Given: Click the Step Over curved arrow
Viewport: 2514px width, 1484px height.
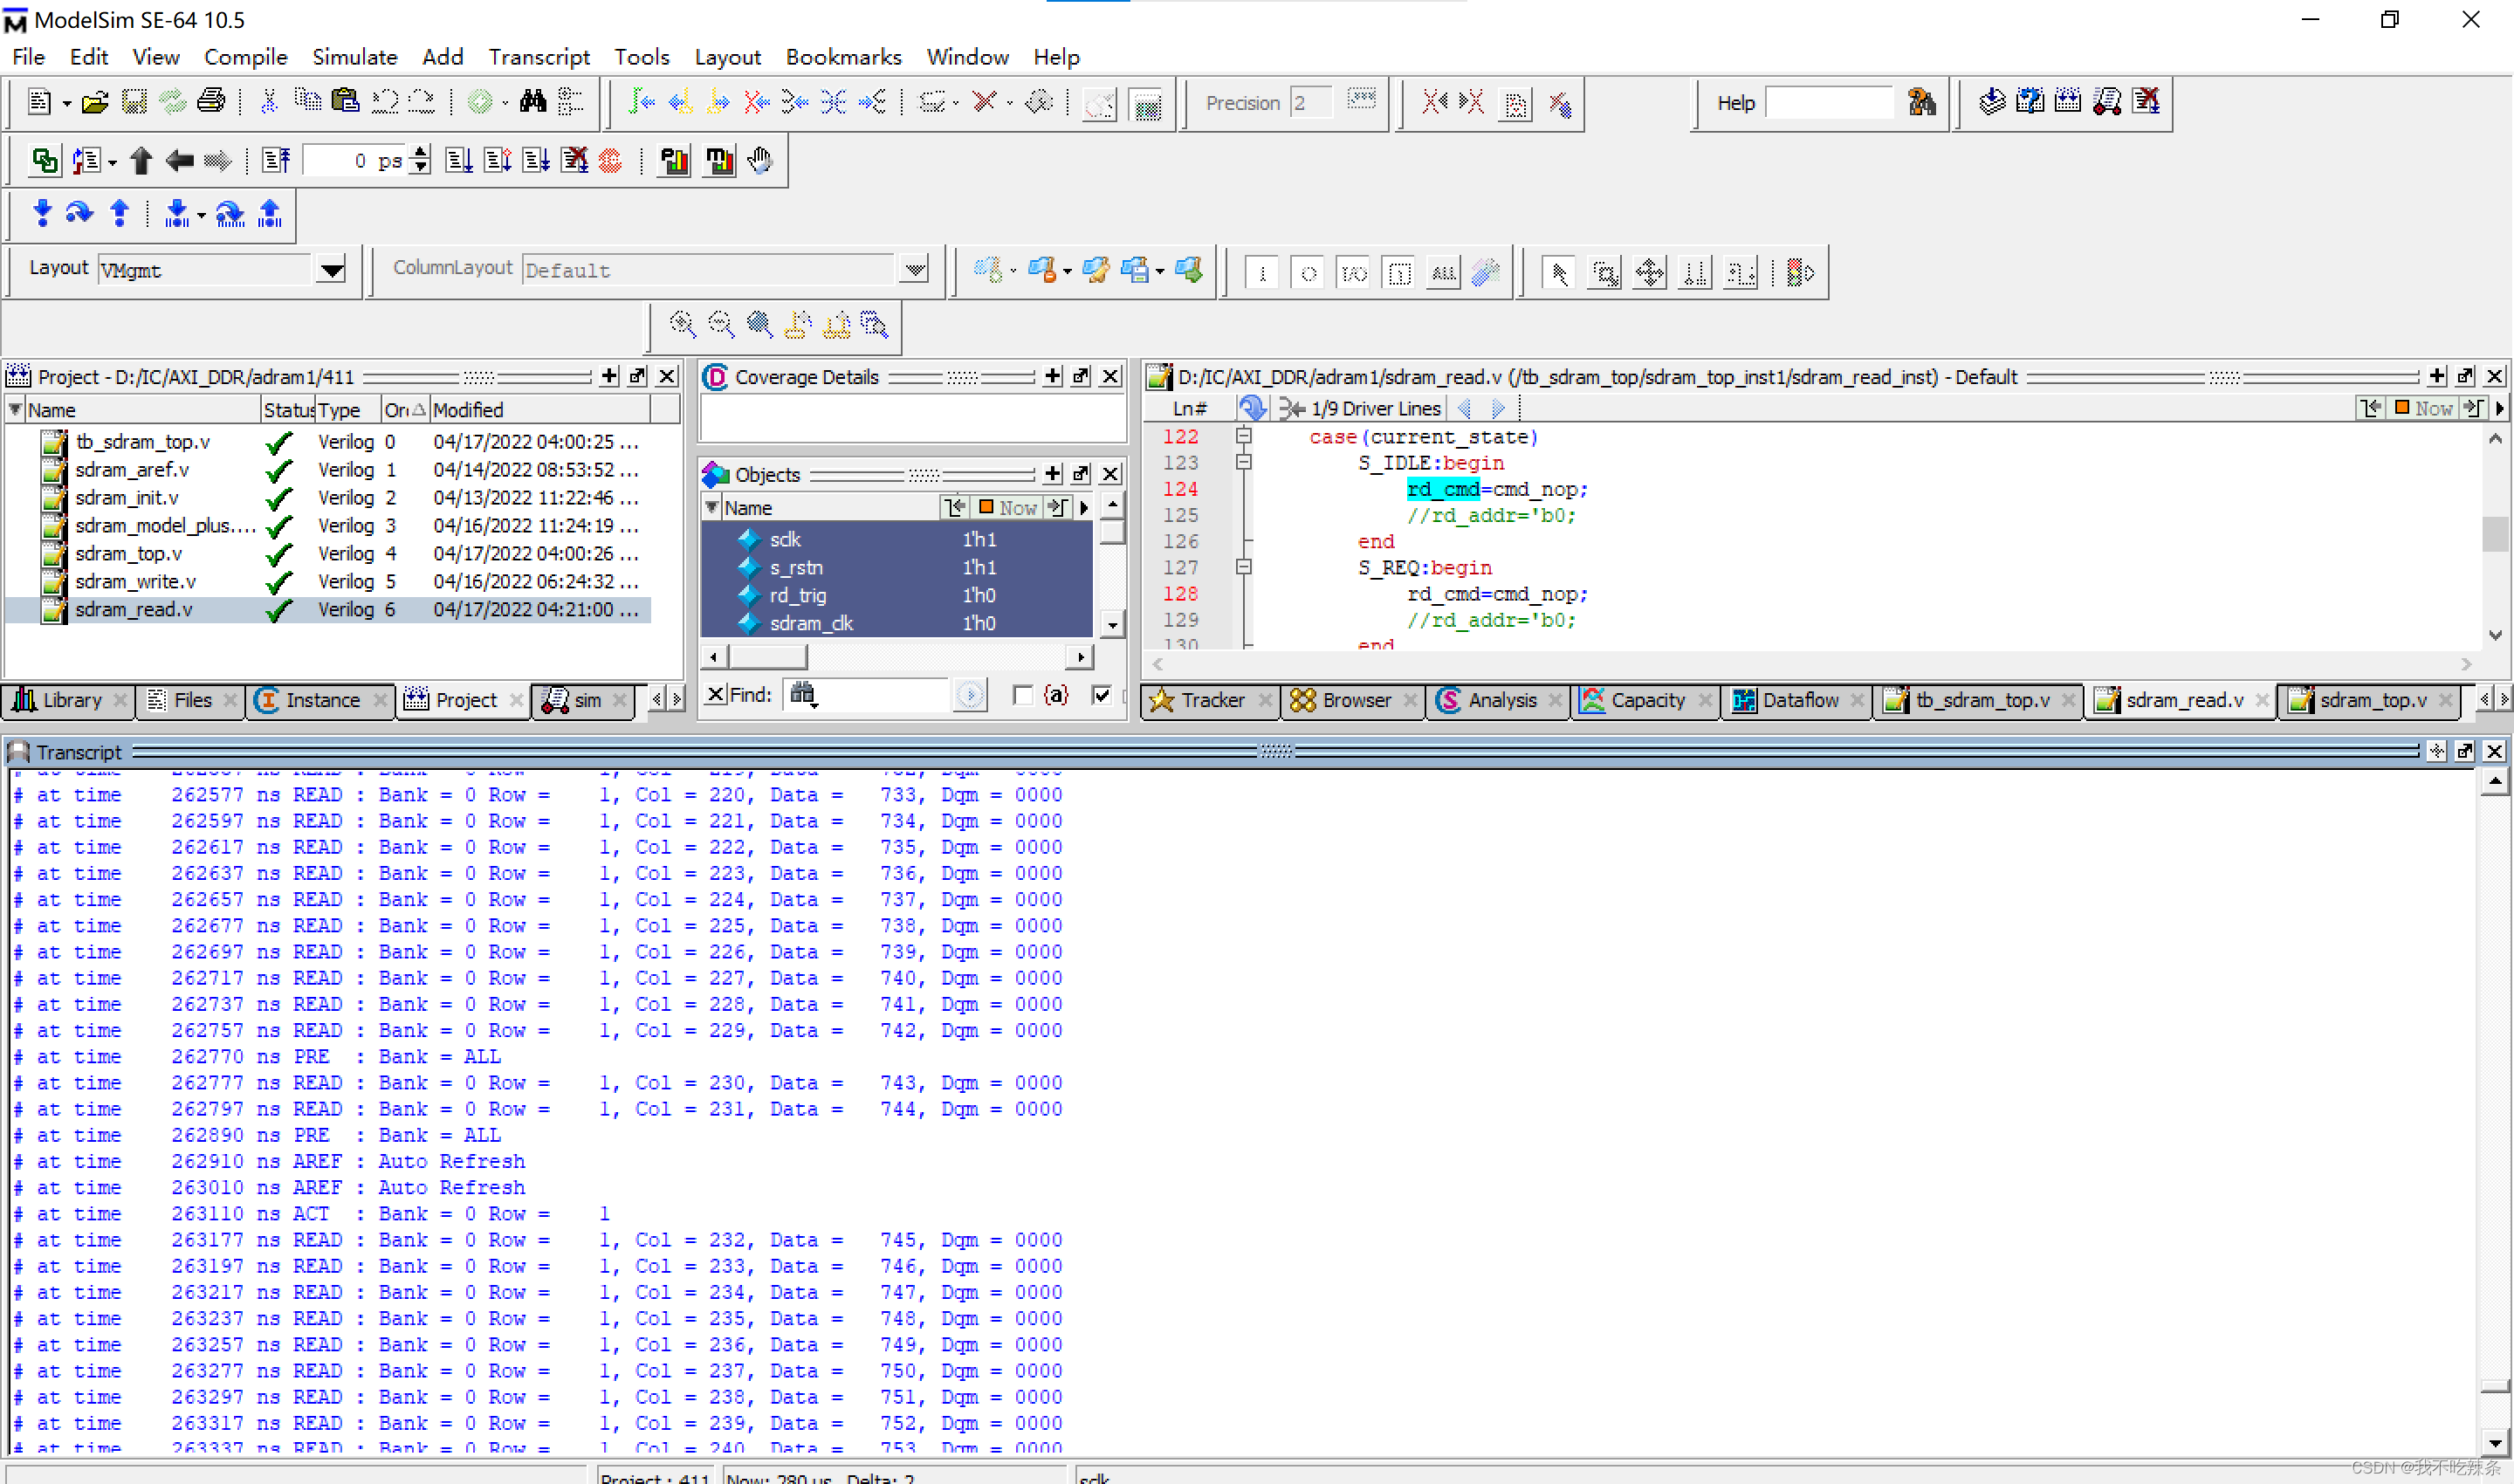Looking at the screenshot, I should [x=80, y=213].
